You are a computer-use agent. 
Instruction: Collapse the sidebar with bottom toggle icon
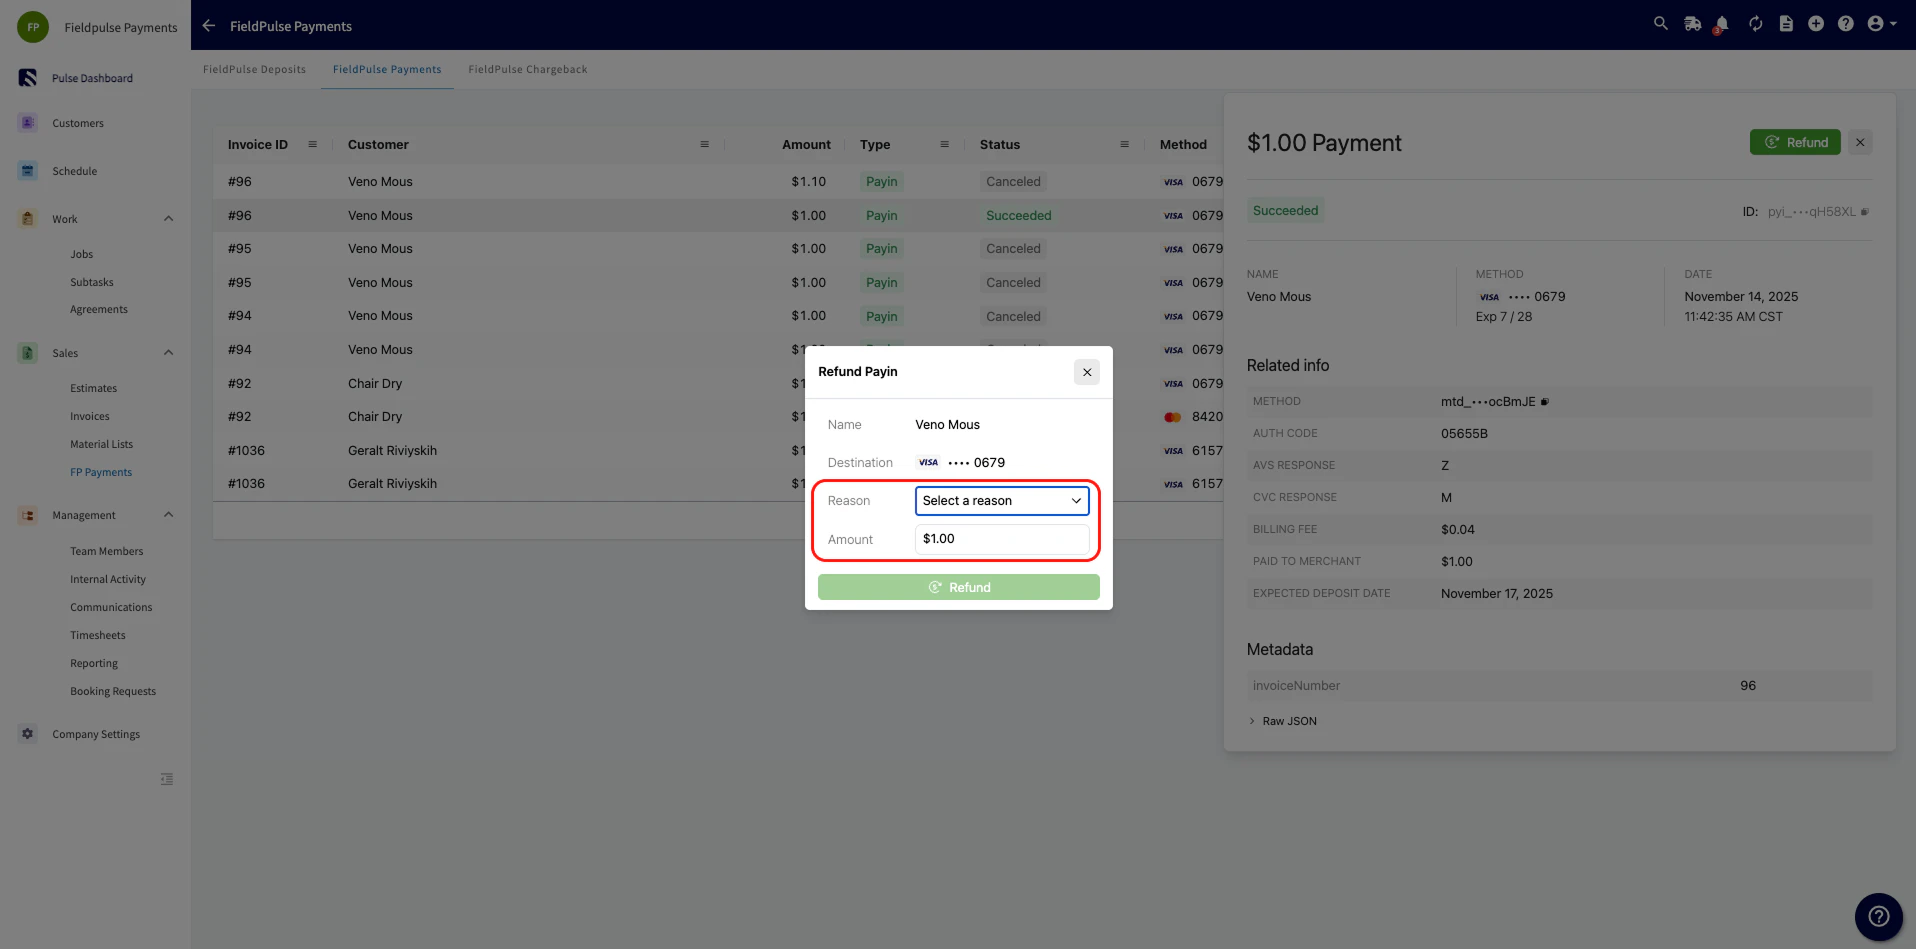(167, 779)
